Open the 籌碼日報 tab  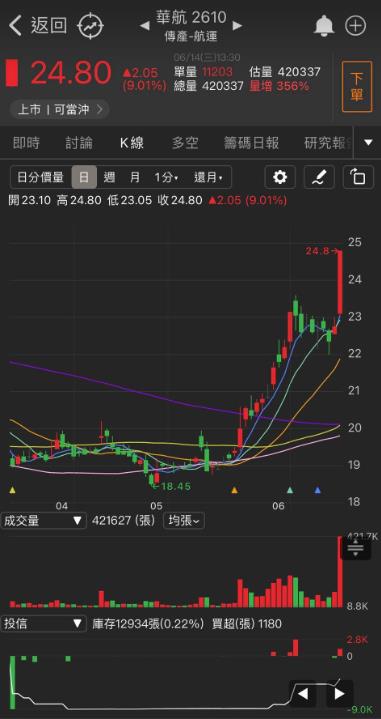(251, 143)
